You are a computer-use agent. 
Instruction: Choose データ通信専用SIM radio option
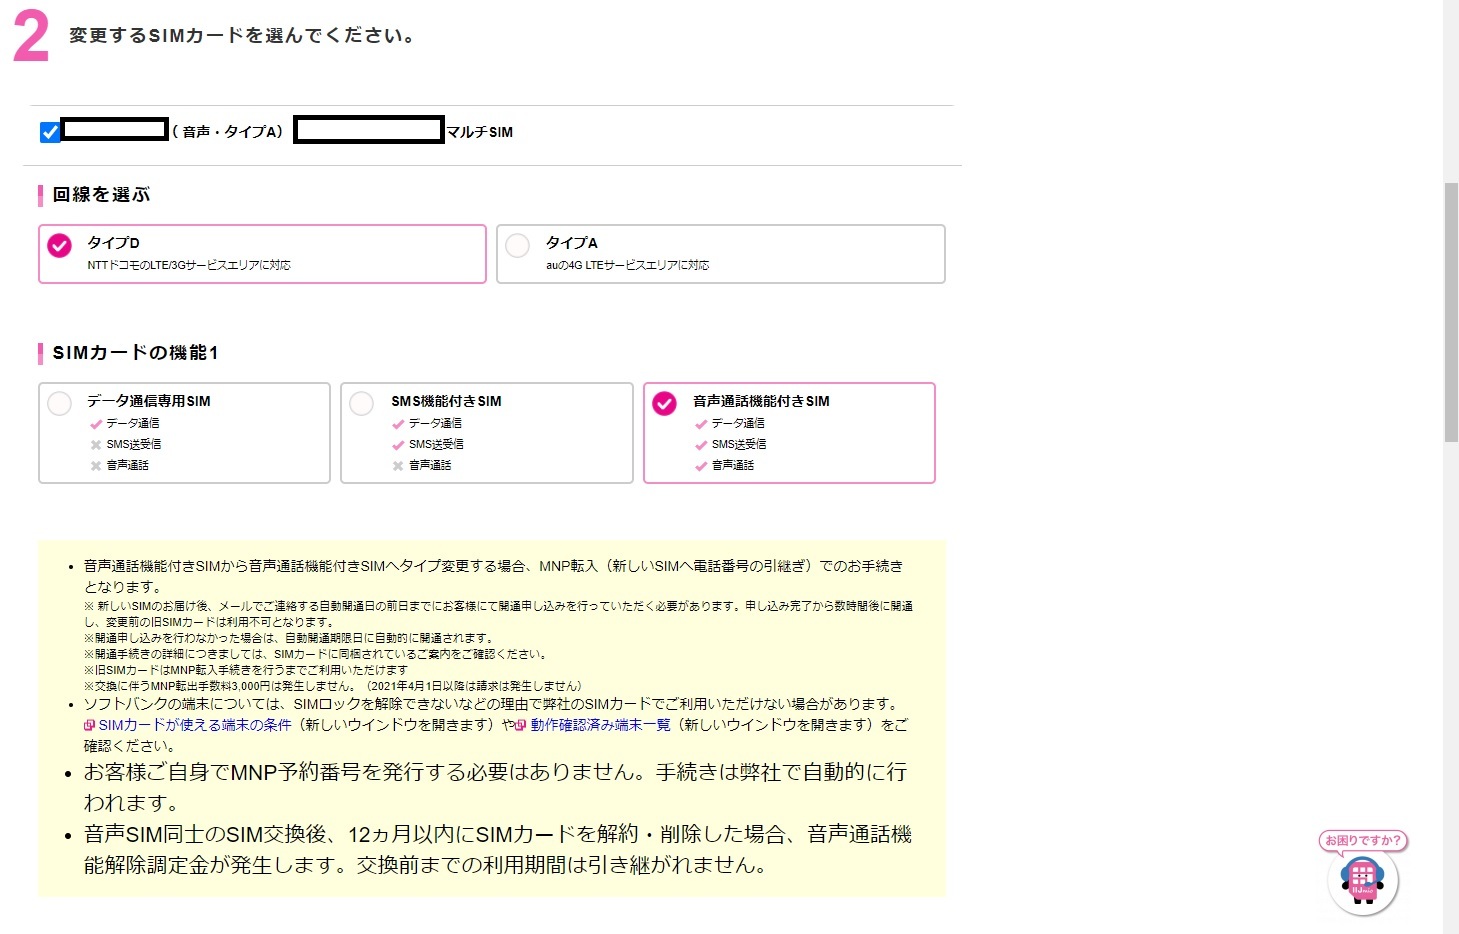pyautogui.click(x=60, y=403)
